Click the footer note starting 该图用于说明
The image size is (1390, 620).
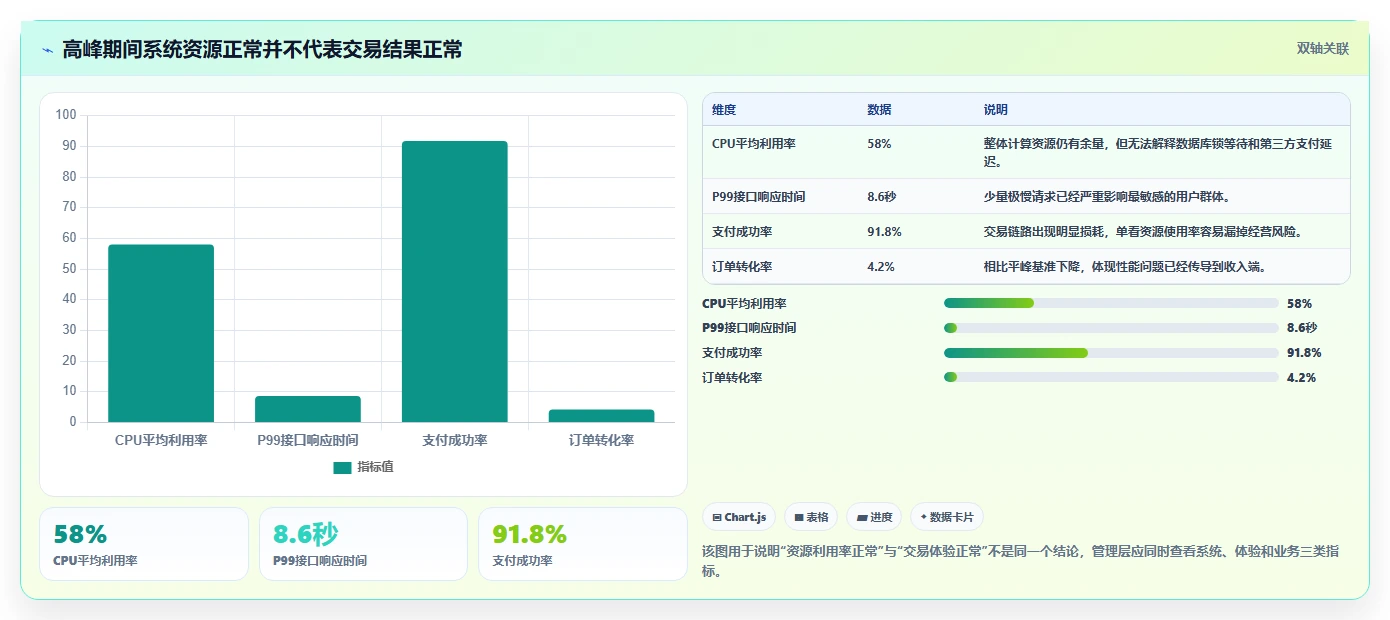(1021, 561)
